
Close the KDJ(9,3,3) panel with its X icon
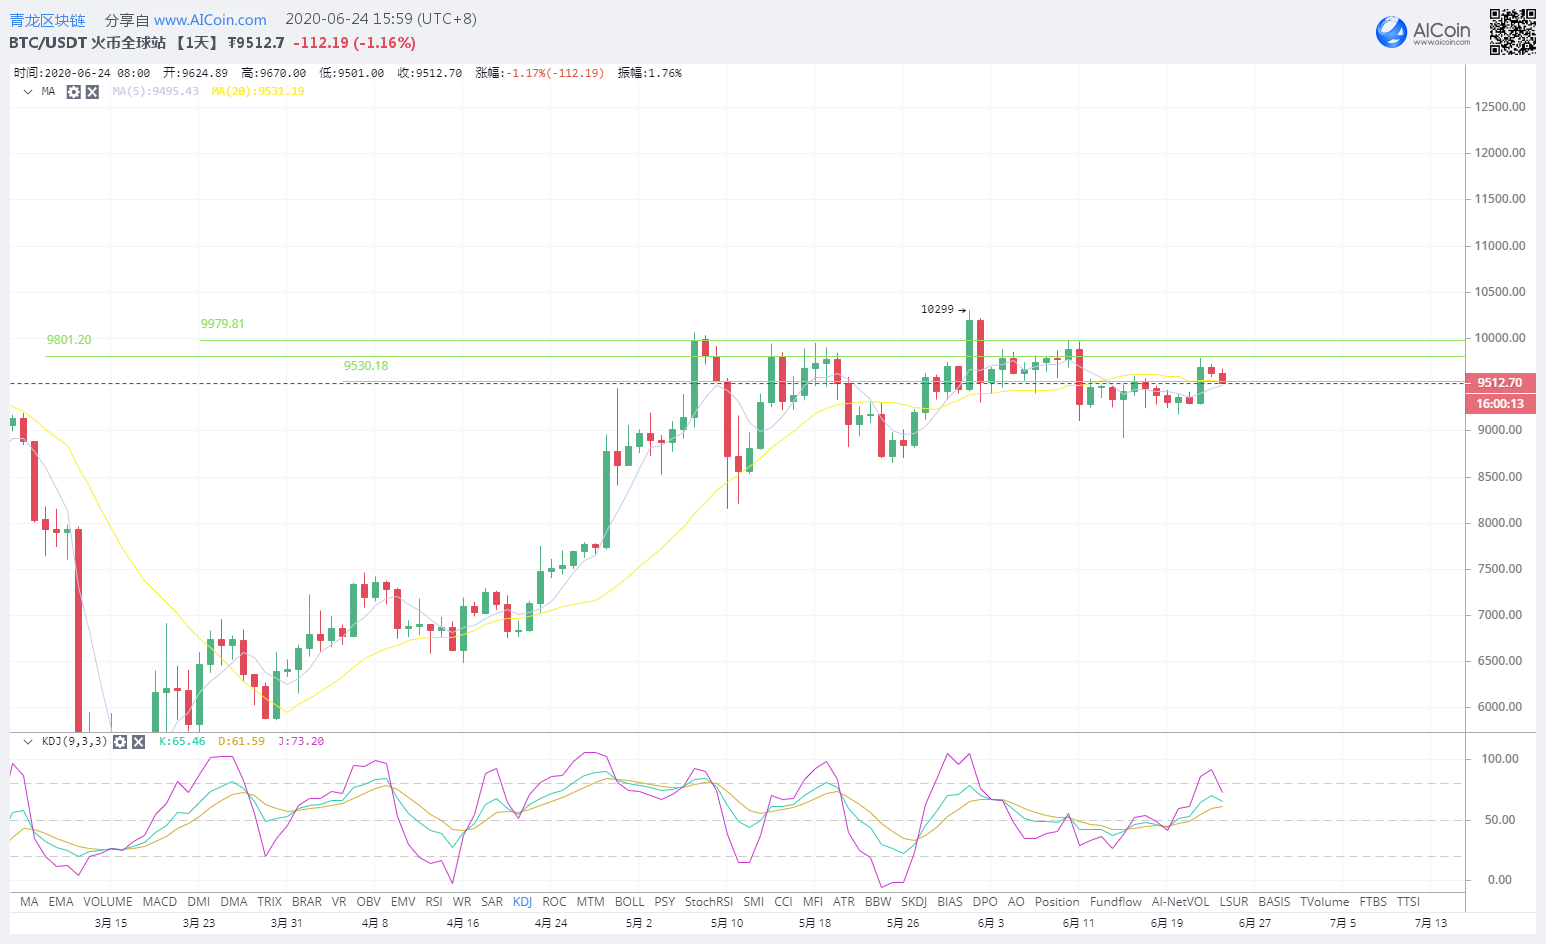(138, 742)
